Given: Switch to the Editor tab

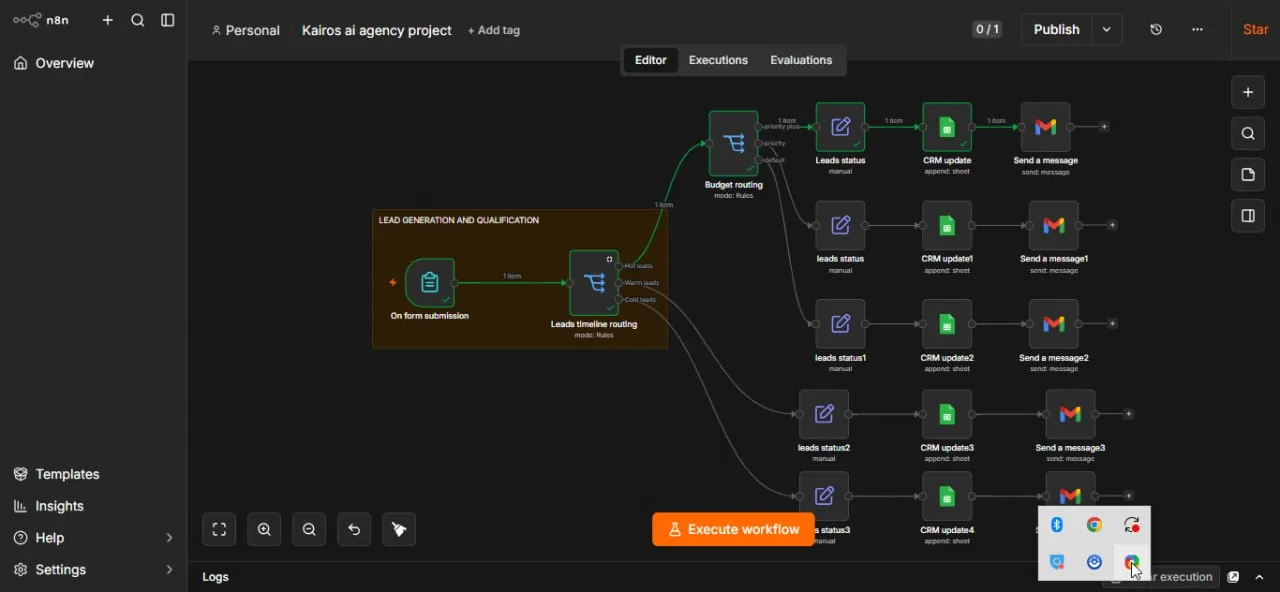Looking at the screenshot, I should click(x=651, y=60).
